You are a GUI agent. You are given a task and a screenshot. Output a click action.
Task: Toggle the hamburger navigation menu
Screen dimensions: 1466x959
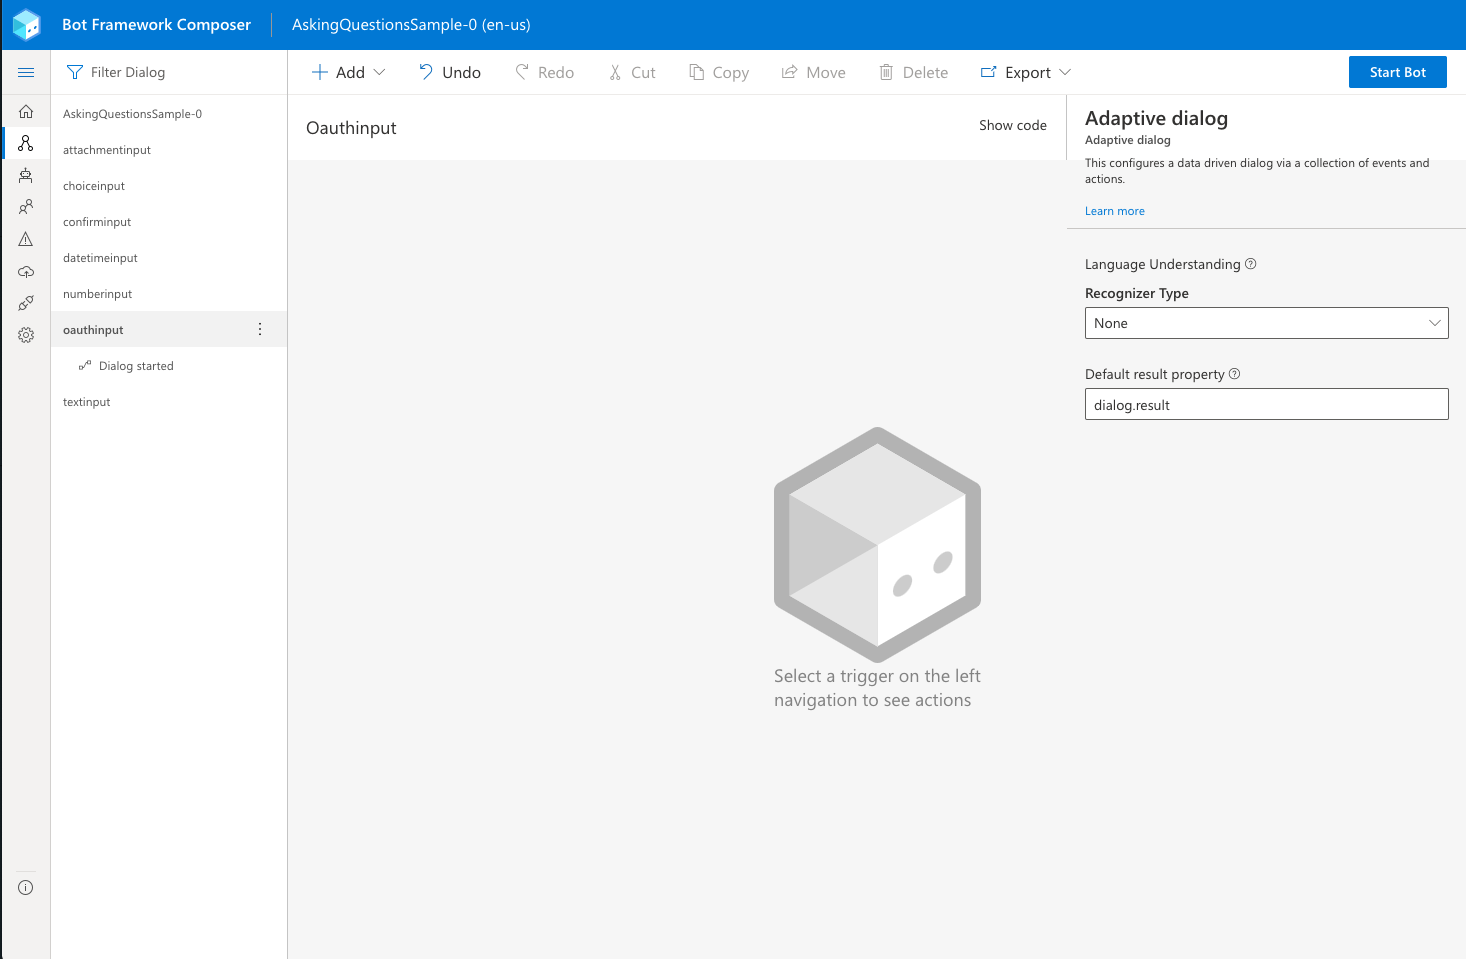(x=26, y=72)
